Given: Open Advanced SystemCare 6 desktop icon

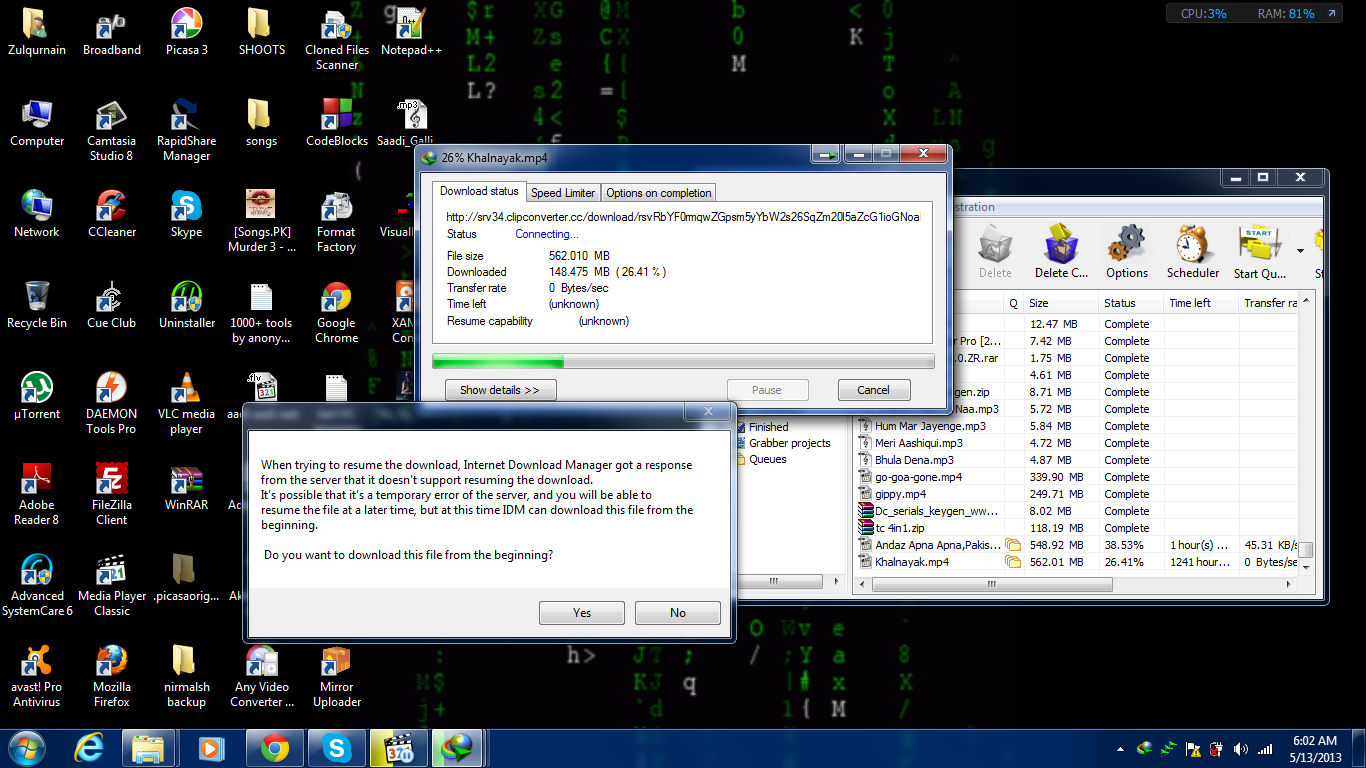Looking at the screenshot, I should (x=37, y=585).
